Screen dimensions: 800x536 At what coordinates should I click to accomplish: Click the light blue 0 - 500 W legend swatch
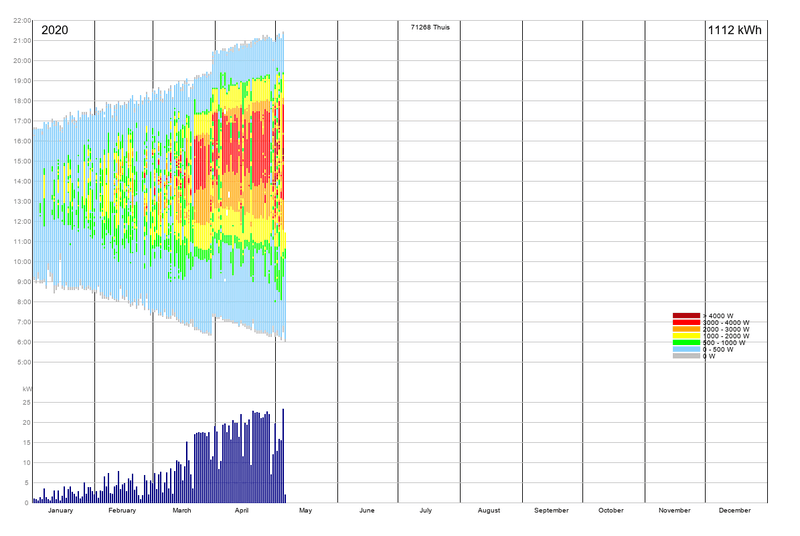click(686, 349)
